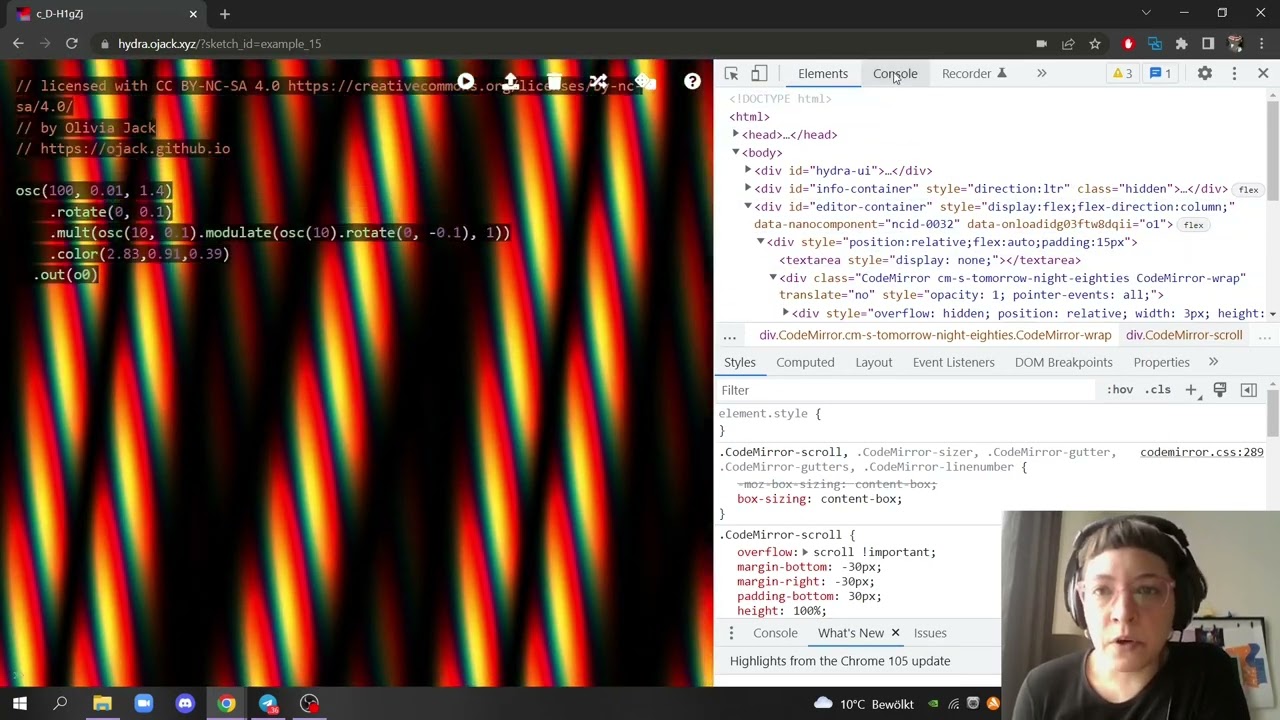
Task: Click the Hydra upload/share icon
Action: pyautogui.click(x=511, y=82)
